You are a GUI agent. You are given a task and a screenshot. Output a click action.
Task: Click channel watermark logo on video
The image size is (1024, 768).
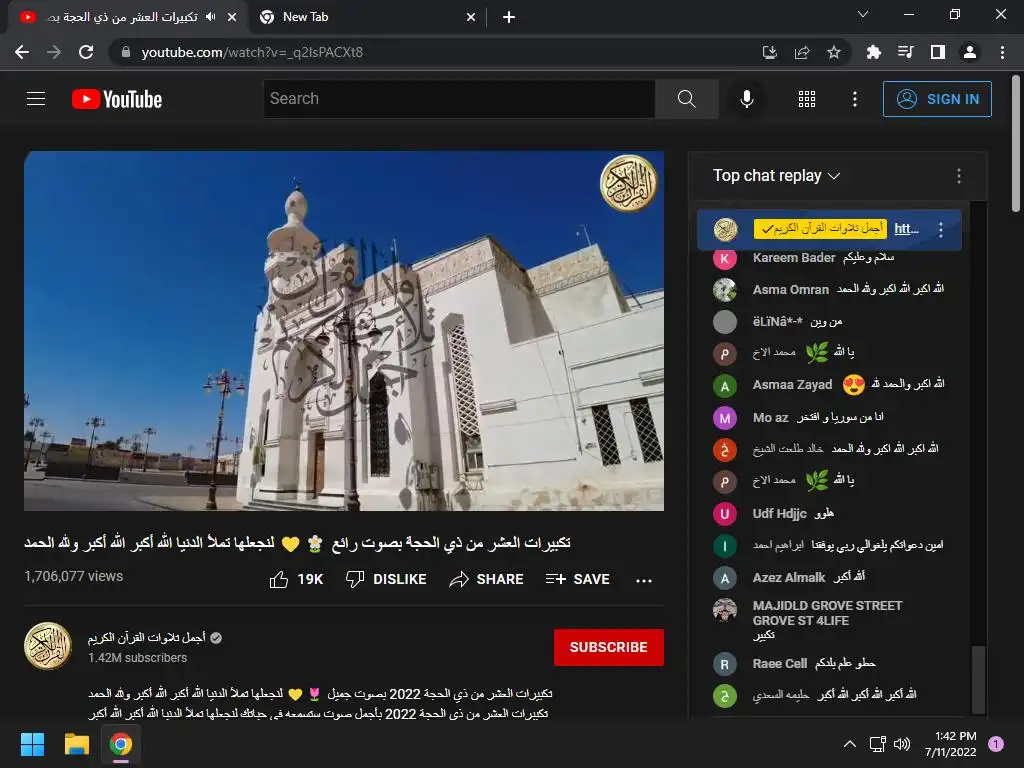click(628, 183)
